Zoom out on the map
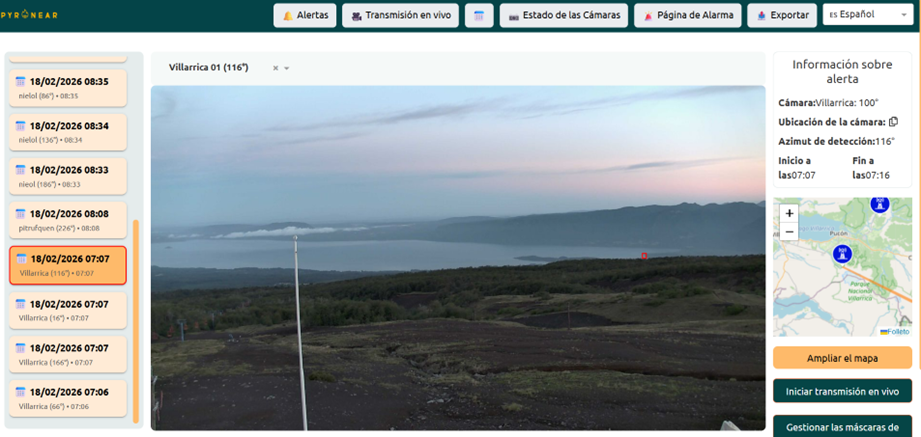Screen dimensions: 921x437 [x=789, y=231]
